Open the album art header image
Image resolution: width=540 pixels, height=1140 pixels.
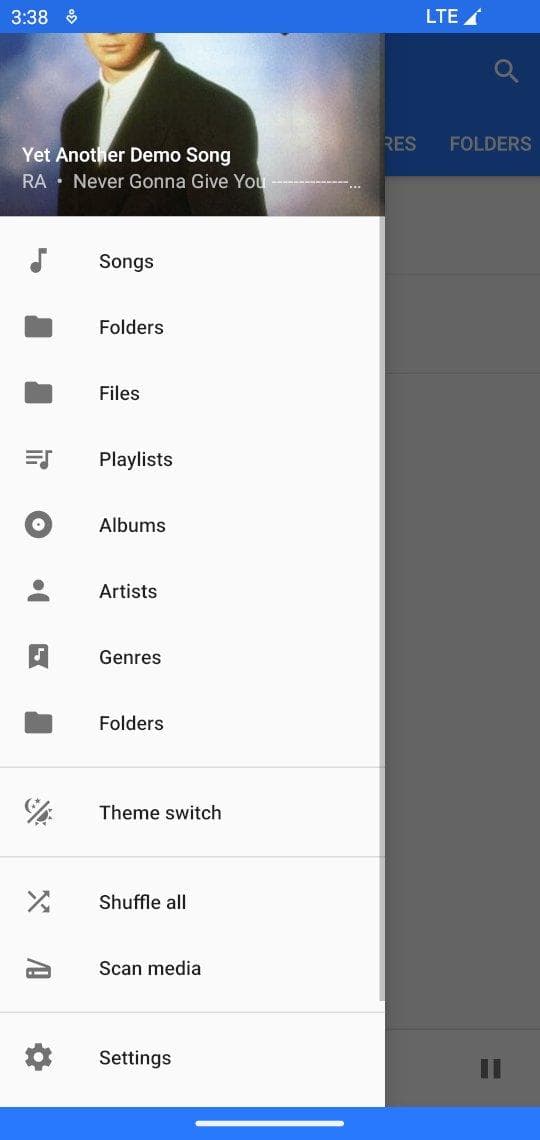point(193,124)
